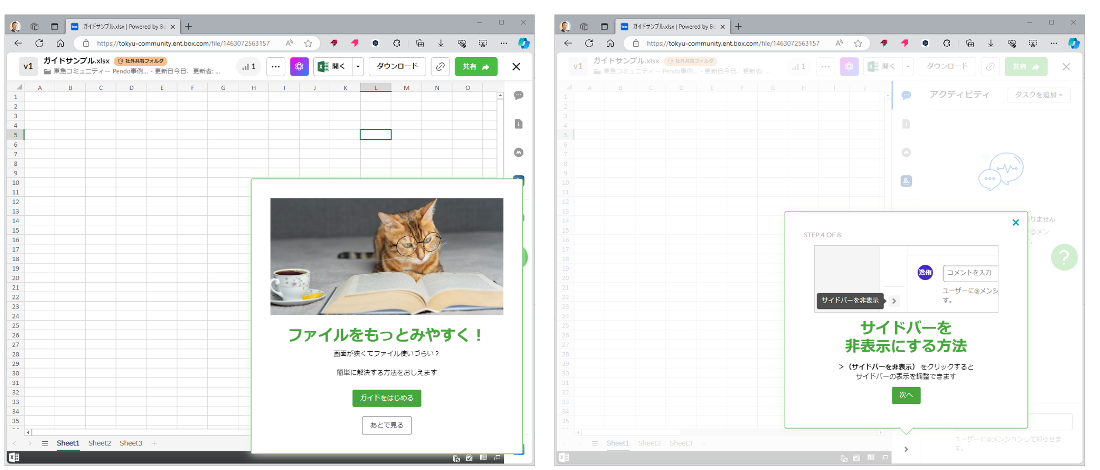This screenshot has height=470, width=1100.
Task: Open Copilot icon in left browser
Action: pyautogui.click(x=524, y=43)
